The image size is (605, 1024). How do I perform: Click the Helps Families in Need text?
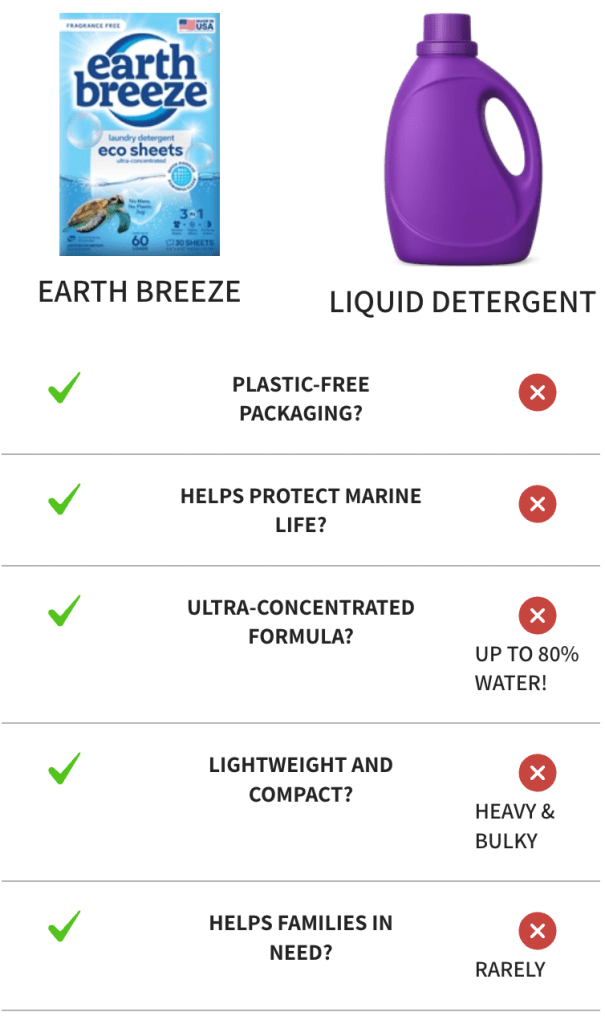[x=301, y=938]
